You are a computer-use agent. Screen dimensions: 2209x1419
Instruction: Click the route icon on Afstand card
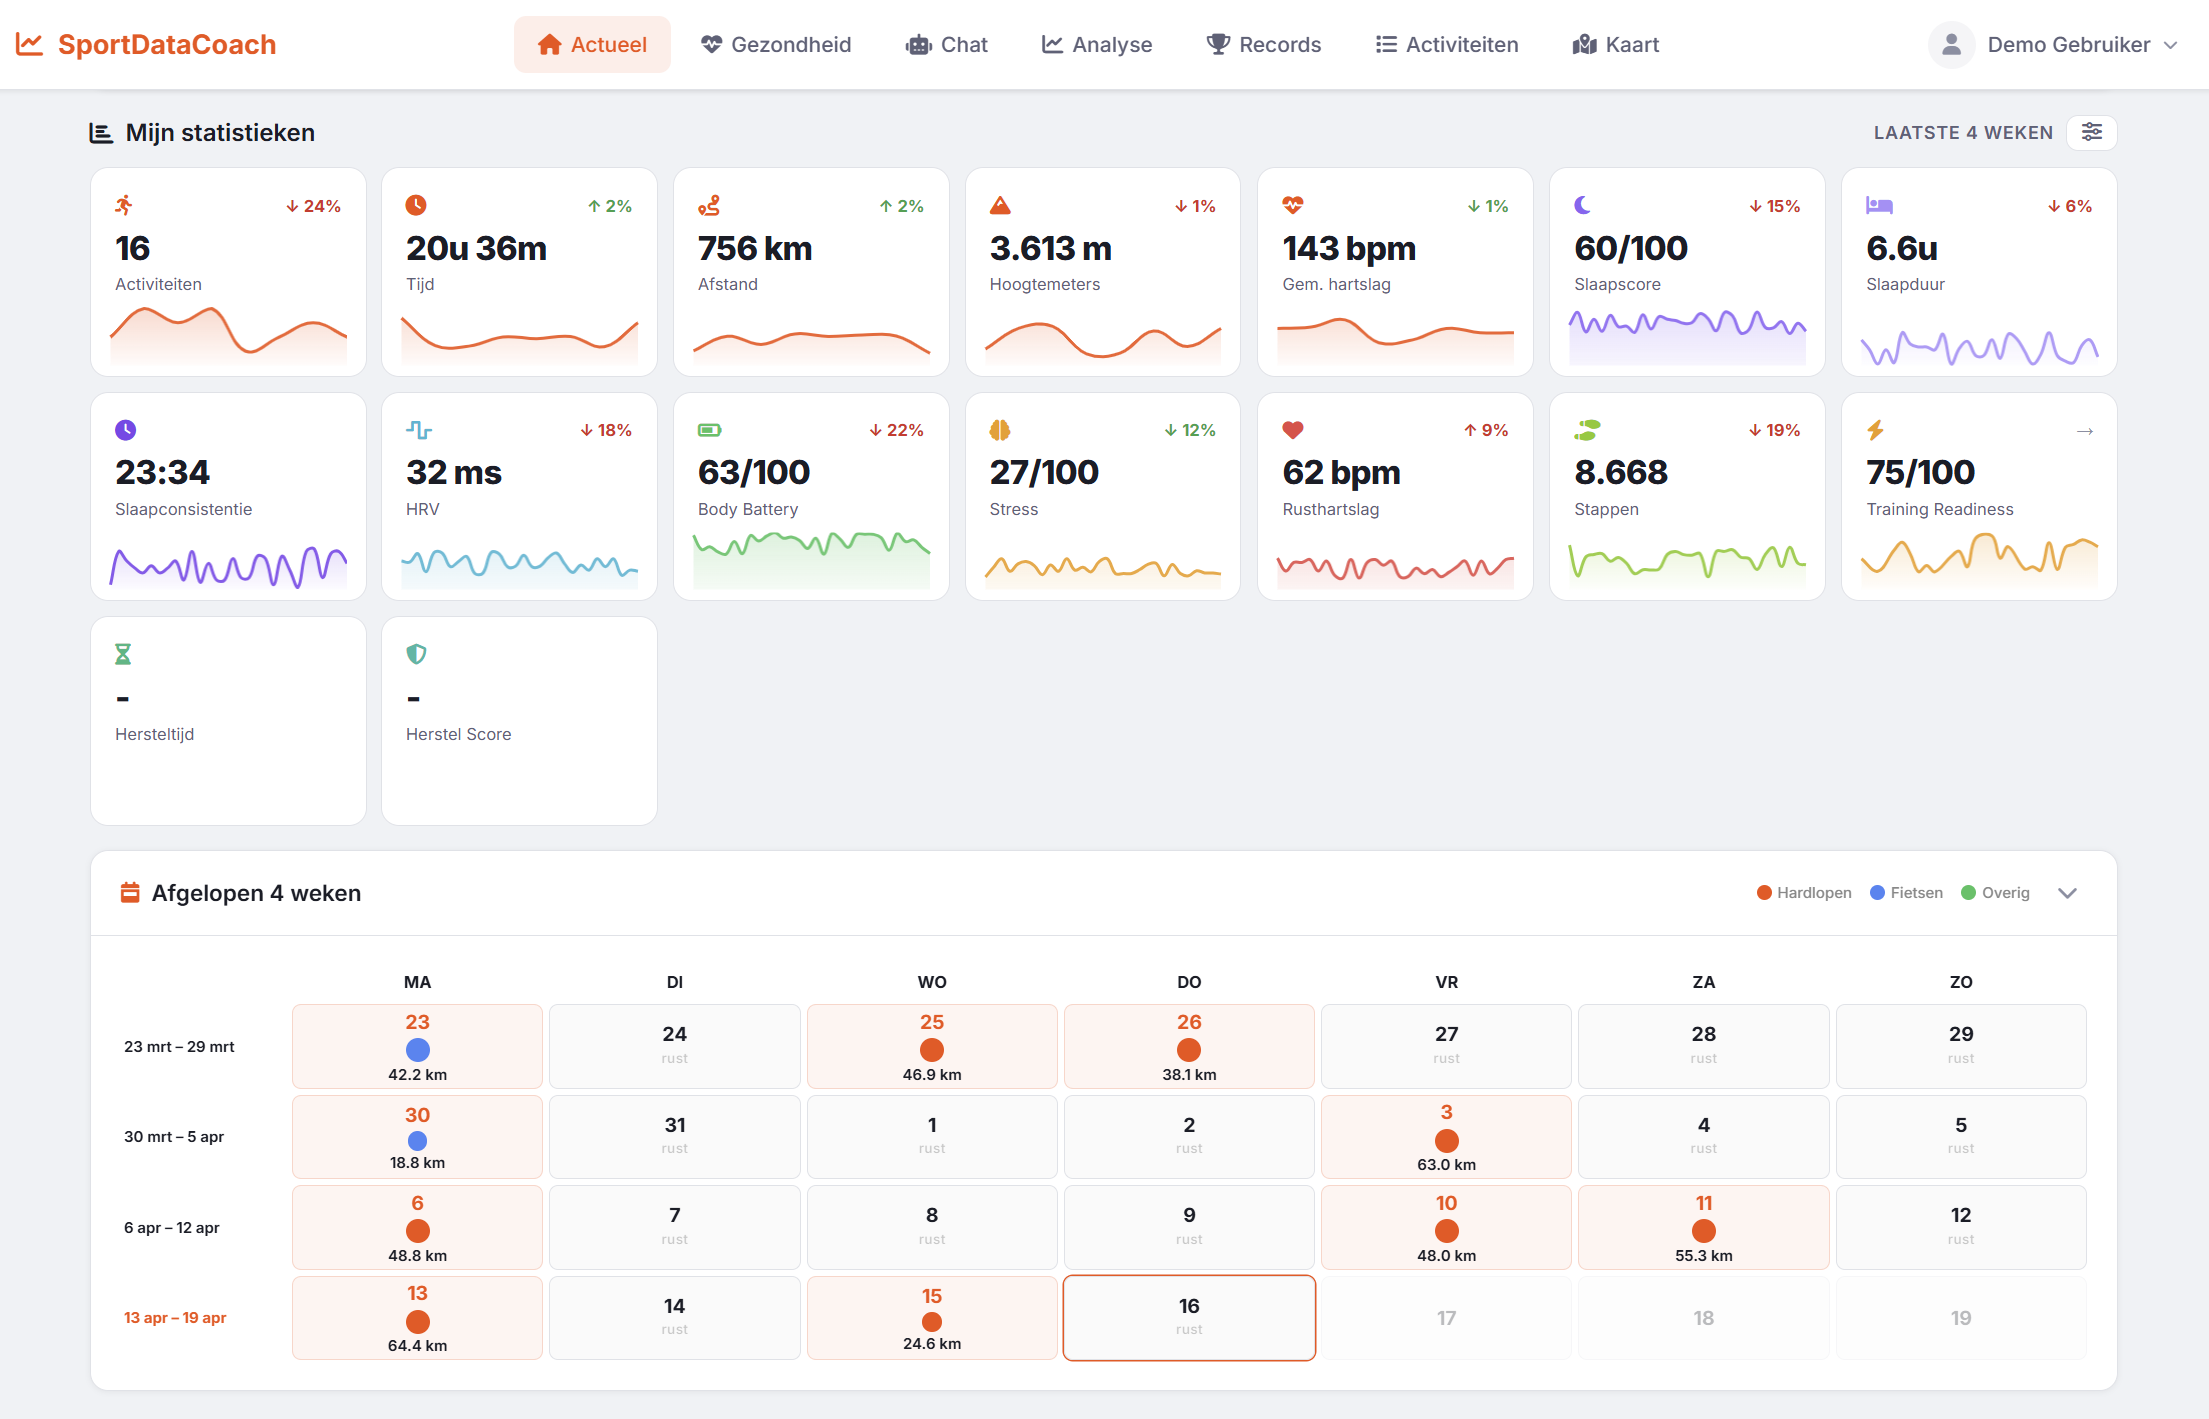(709, 205)
